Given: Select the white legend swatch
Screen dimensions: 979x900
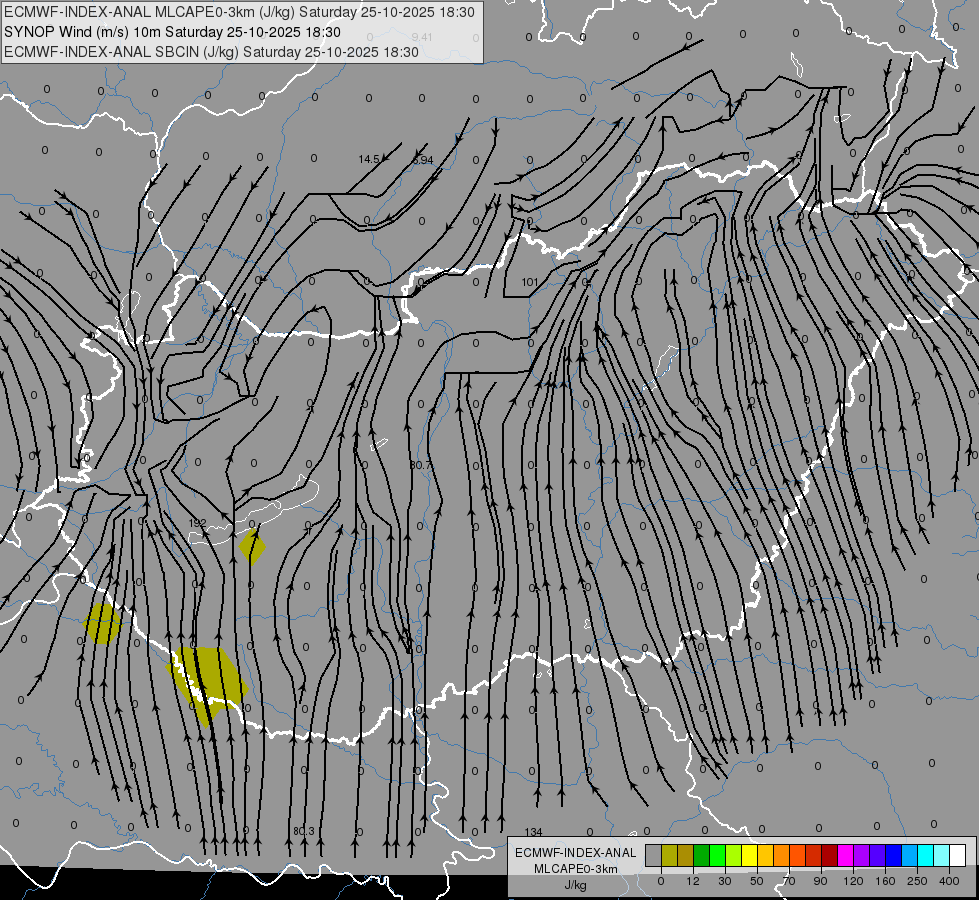Looking at the screenshot, I should [x=958, y=855].
